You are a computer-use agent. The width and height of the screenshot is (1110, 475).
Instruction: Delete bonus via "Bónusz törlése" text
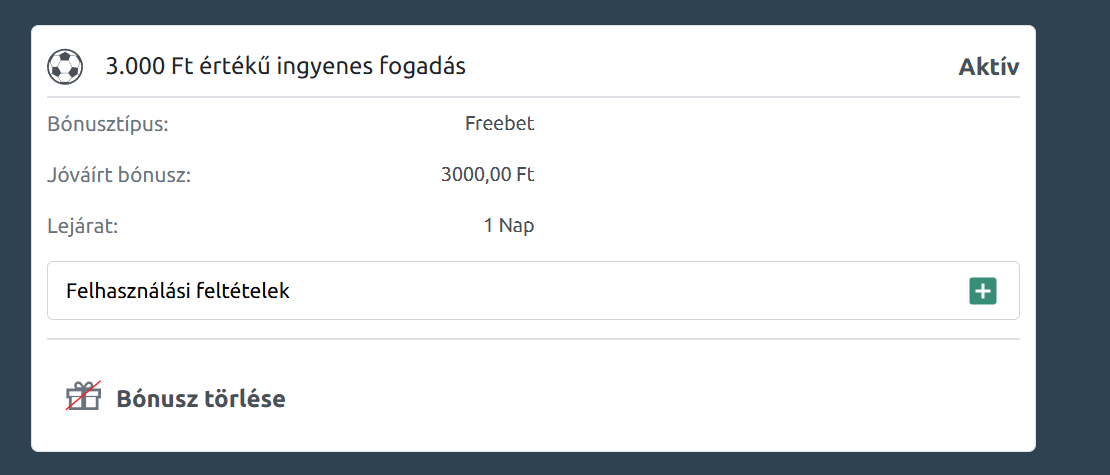click(201, 399)
